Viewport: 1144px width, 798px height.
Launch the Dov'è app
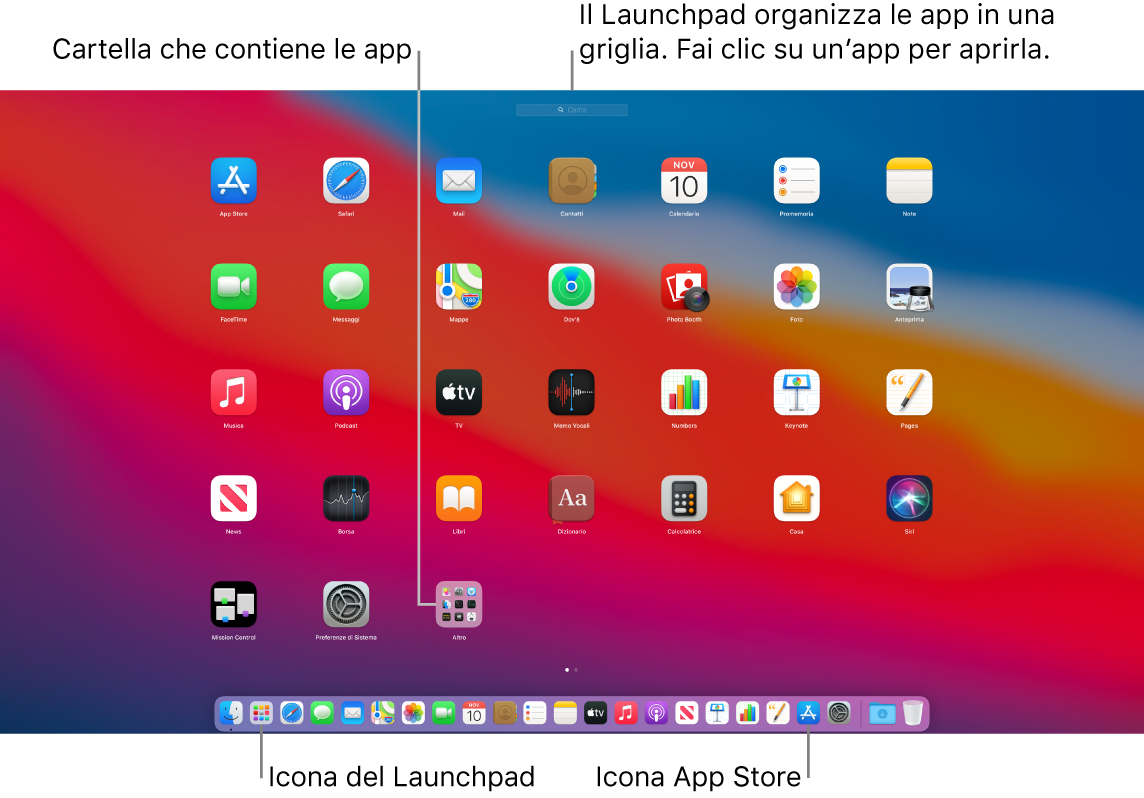[x=571, y=287]
